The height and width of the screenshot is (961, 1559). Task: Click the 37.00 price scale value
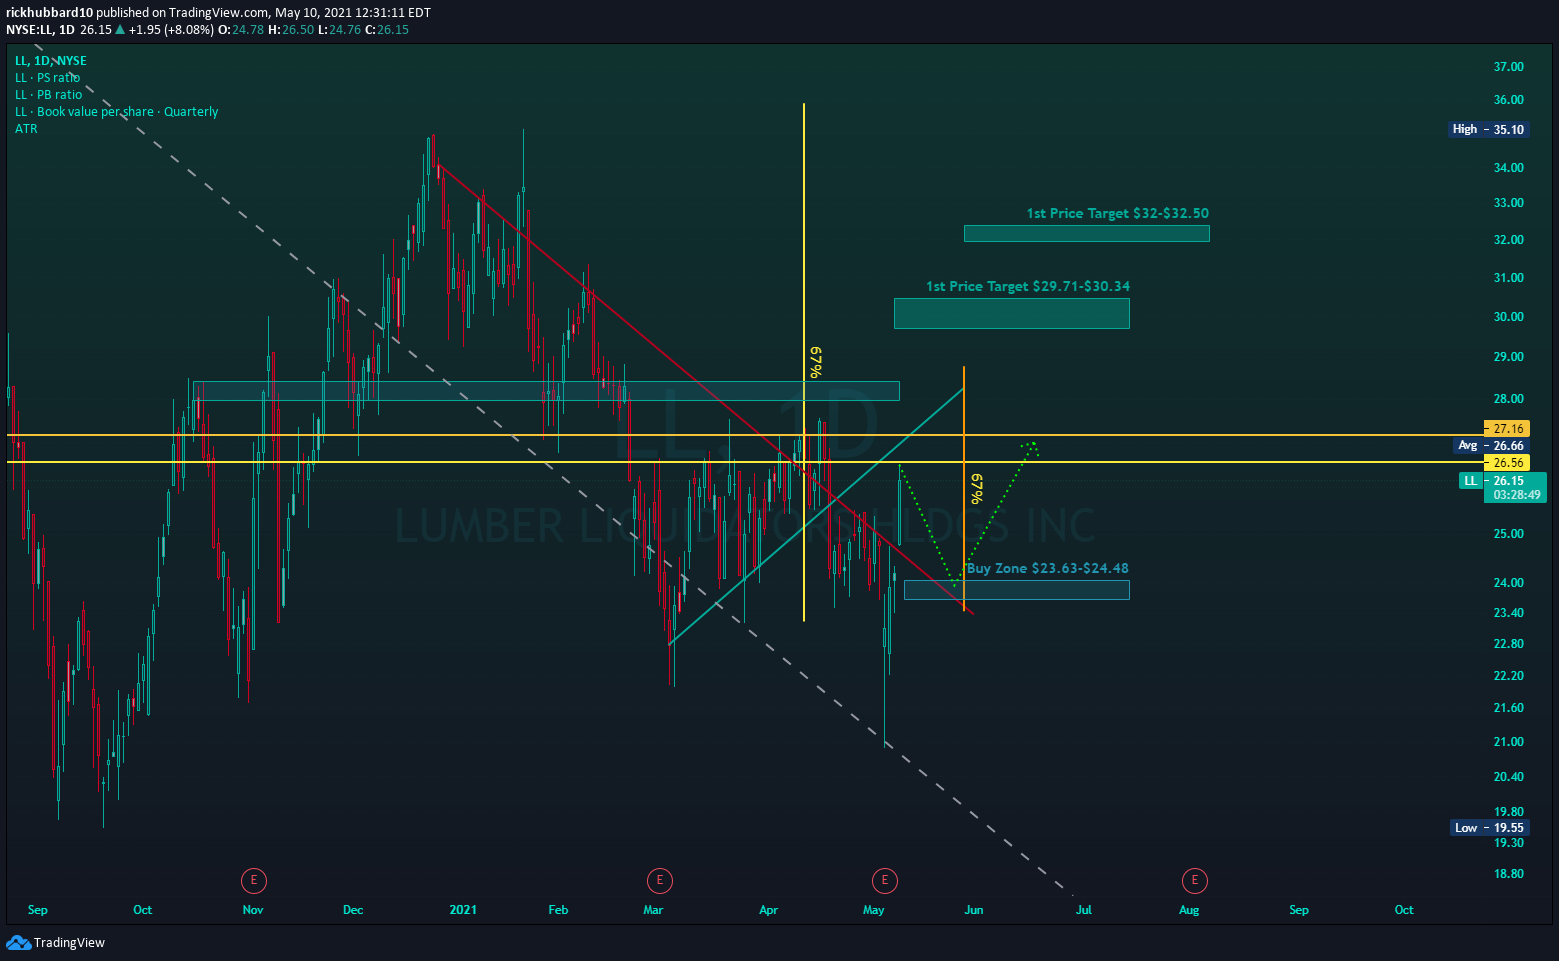click(x=1508, y=67)
